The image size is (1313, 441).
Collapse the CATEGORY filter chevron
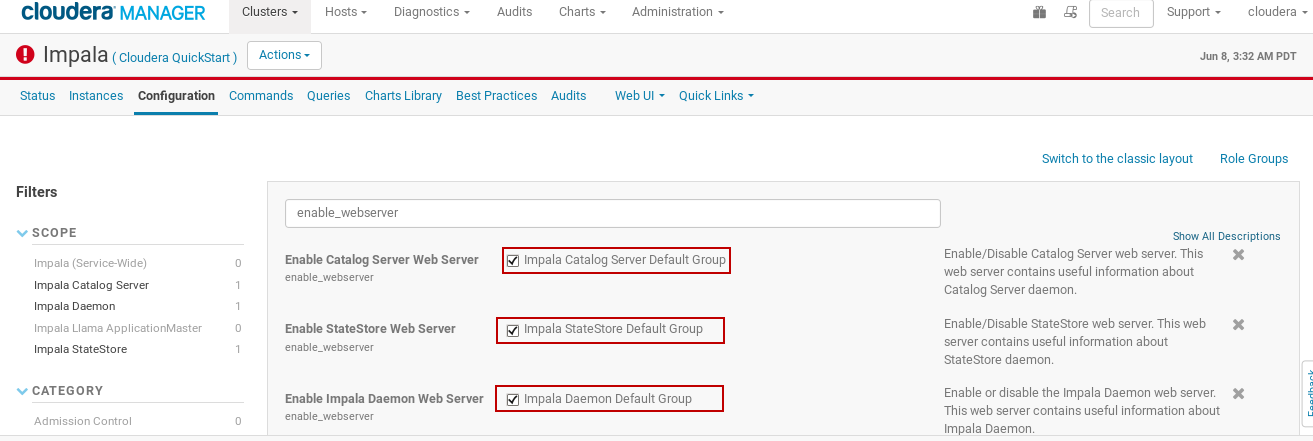click(22, 391)
